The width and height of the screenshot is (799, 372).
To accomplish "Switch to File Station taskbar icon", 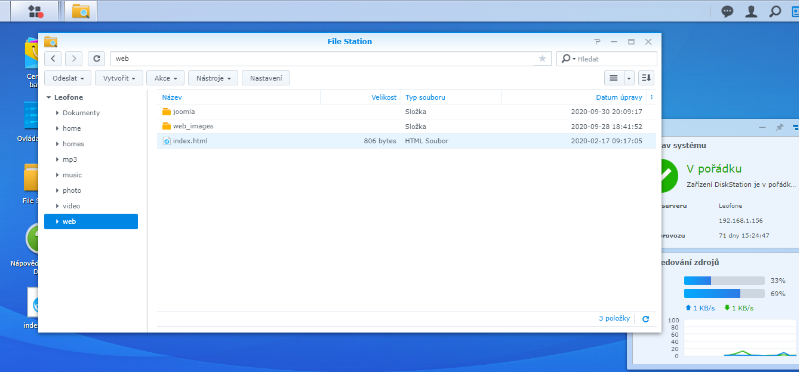I will tap(81, 11).
